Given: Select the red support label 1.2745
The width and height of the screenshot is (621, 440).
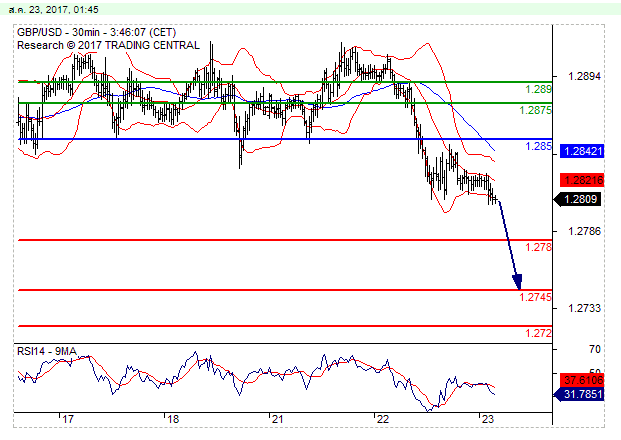Looking at the screenshot, I should (x=535, y=297).
